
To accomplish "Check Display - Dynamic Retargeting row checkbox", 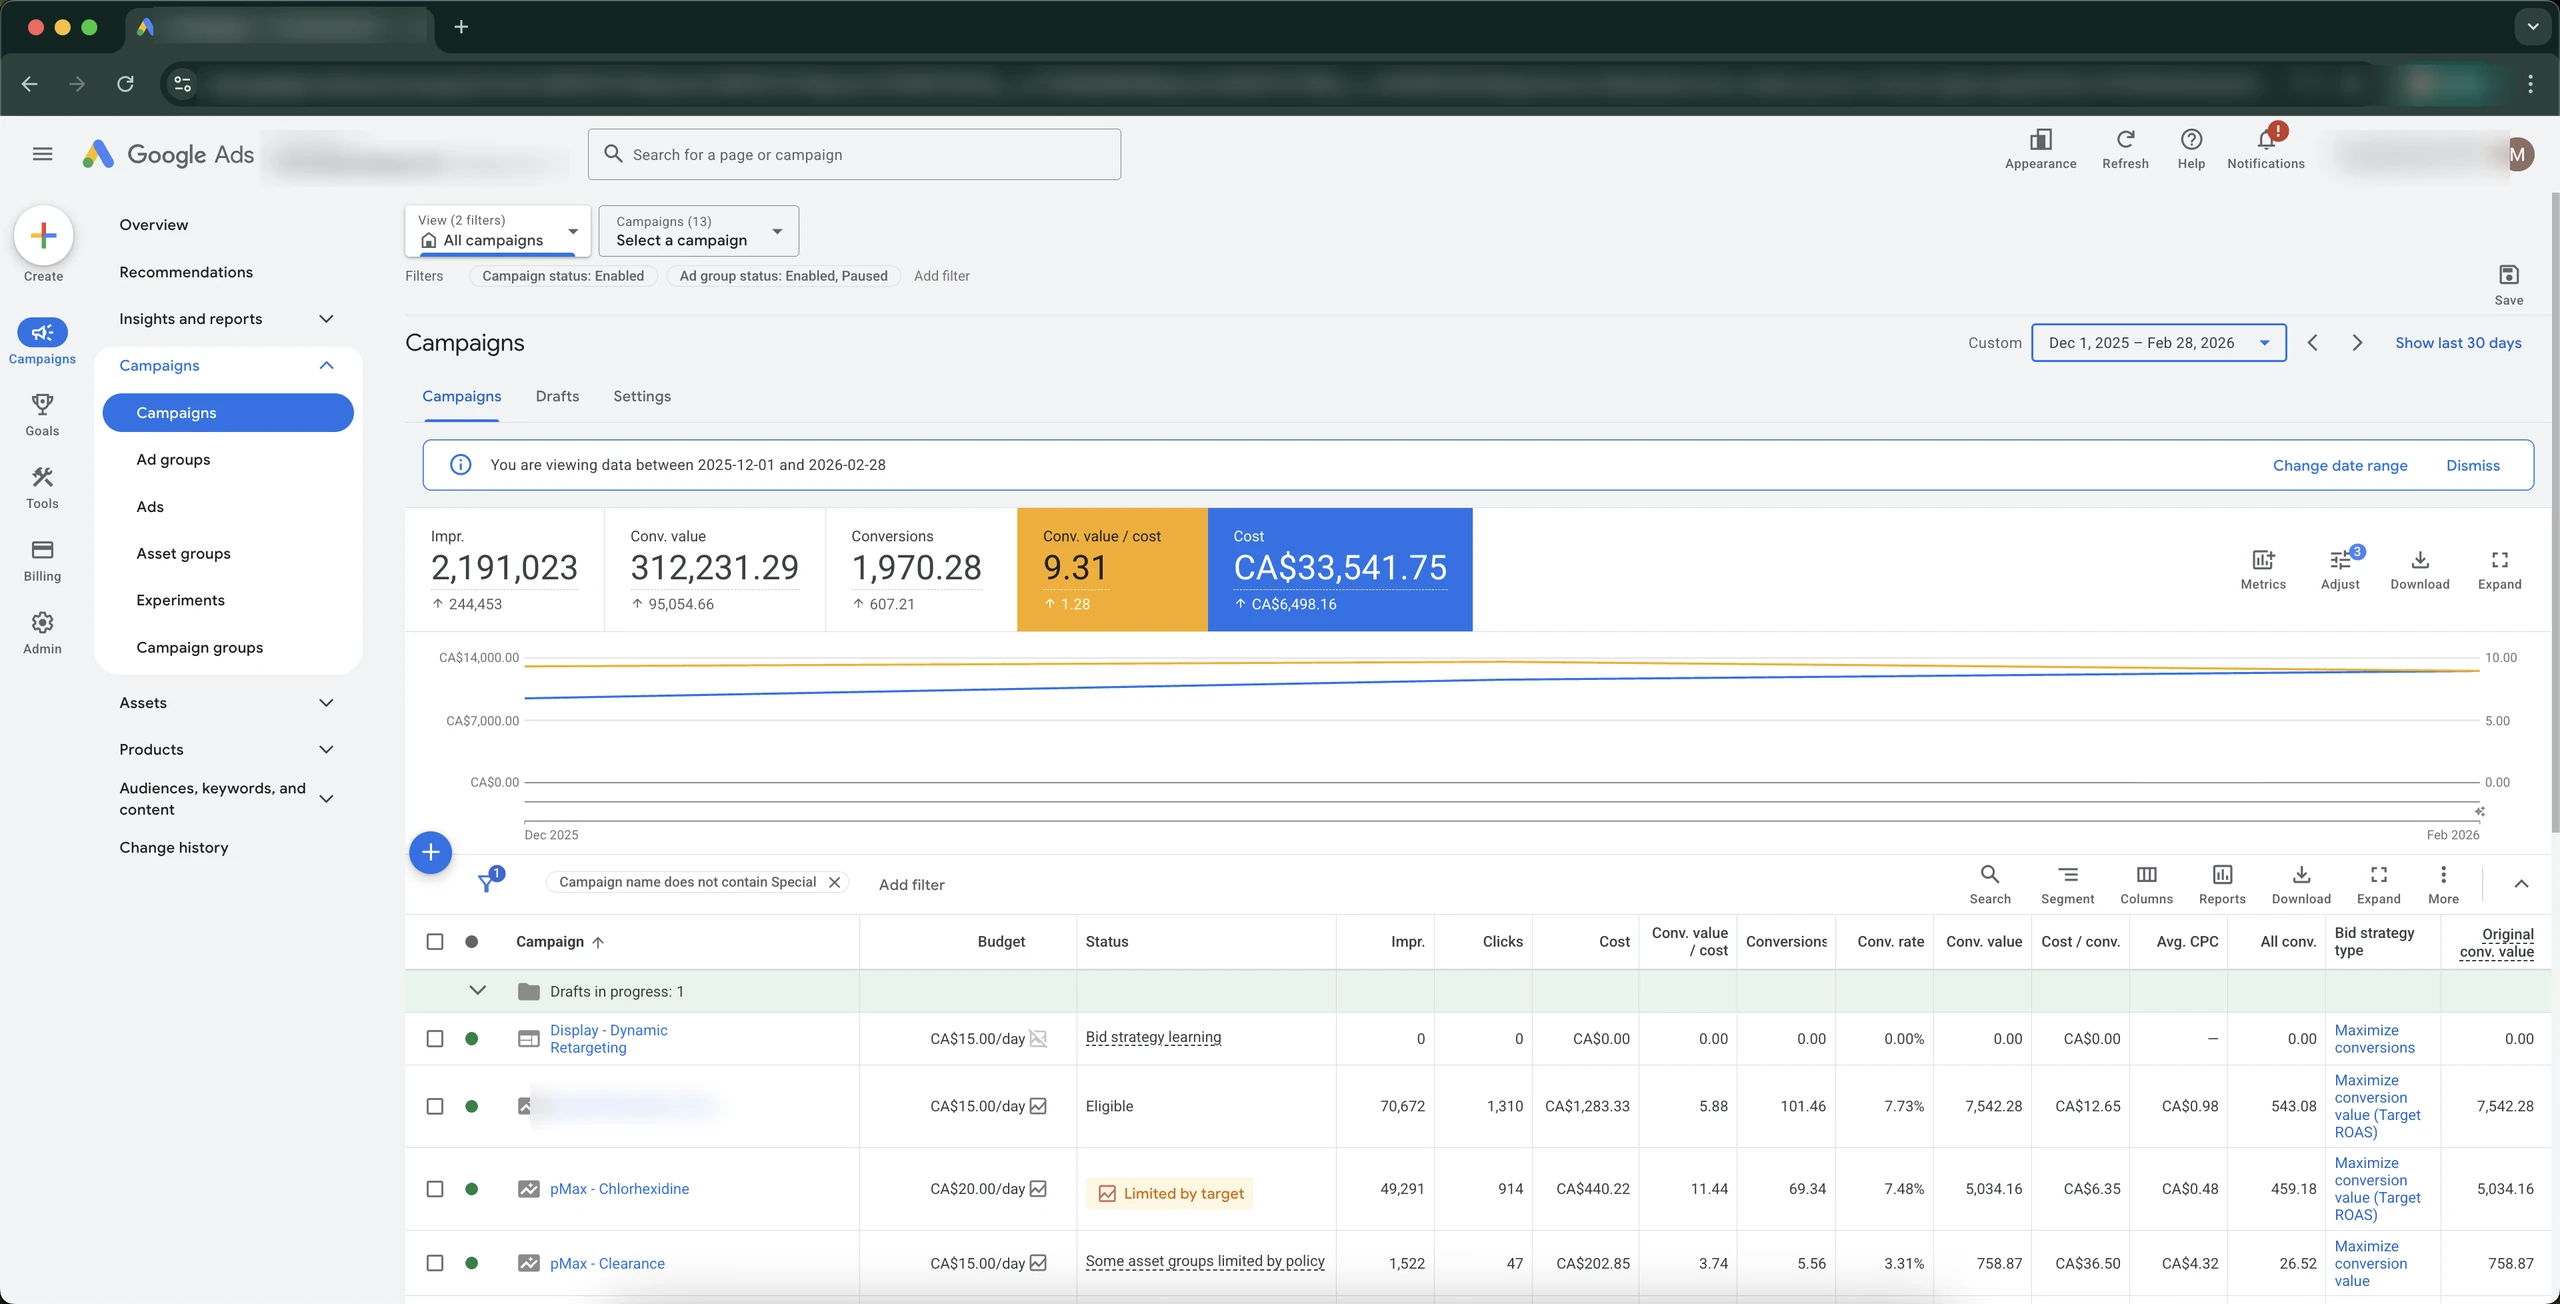I will (435, 1039).
